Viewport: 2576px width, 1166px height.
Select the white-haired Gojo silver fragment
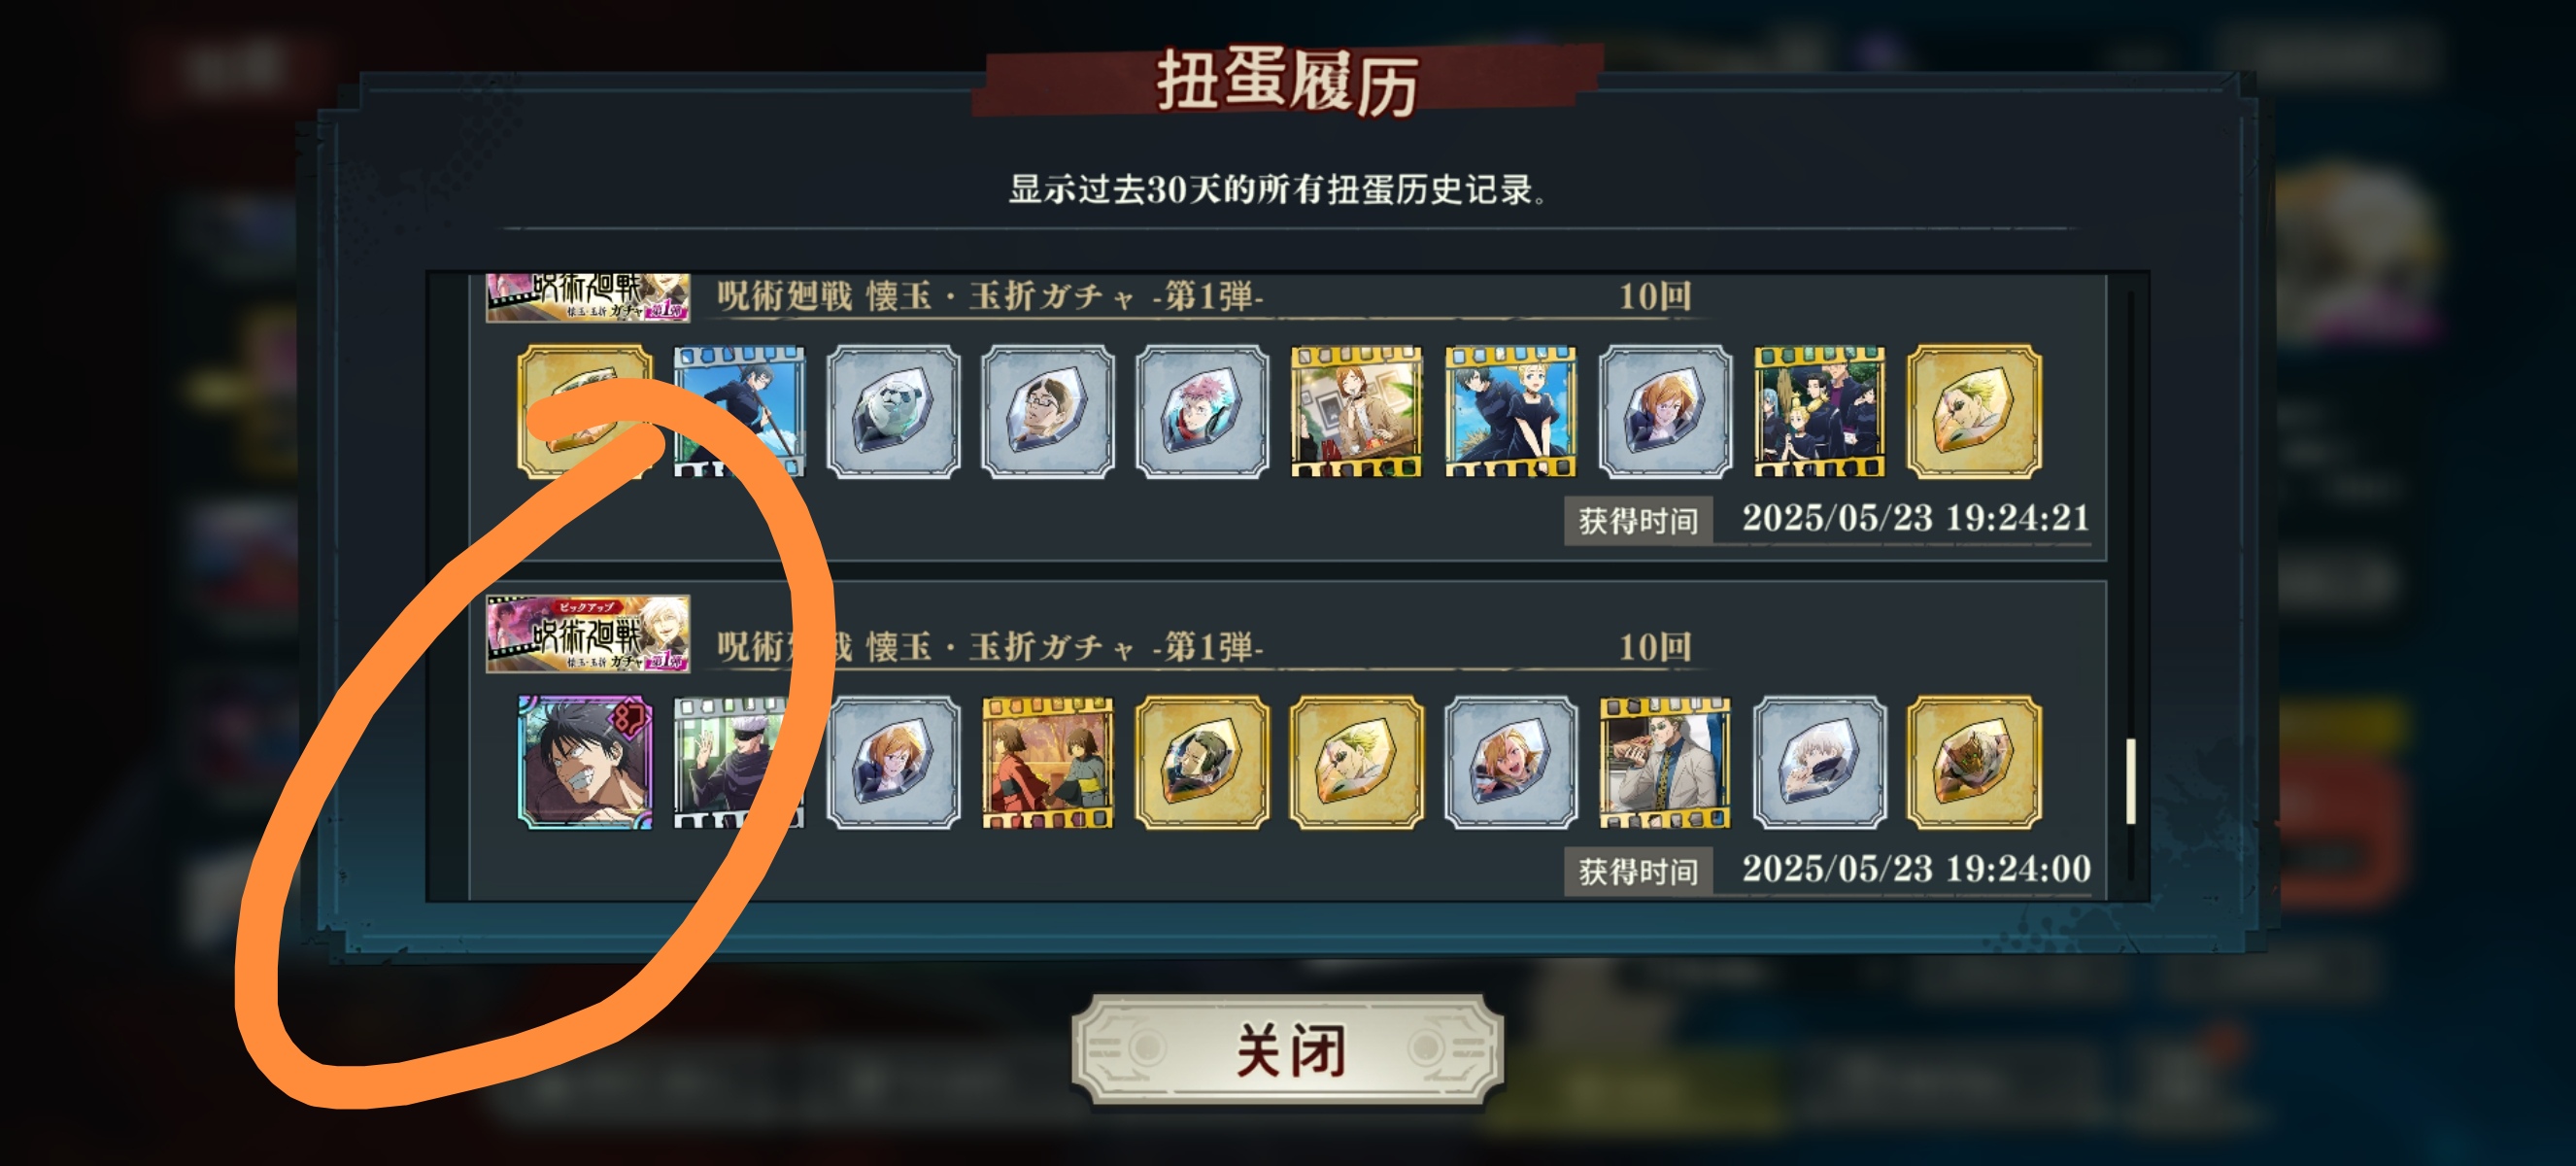click(x=1820, y=762)
